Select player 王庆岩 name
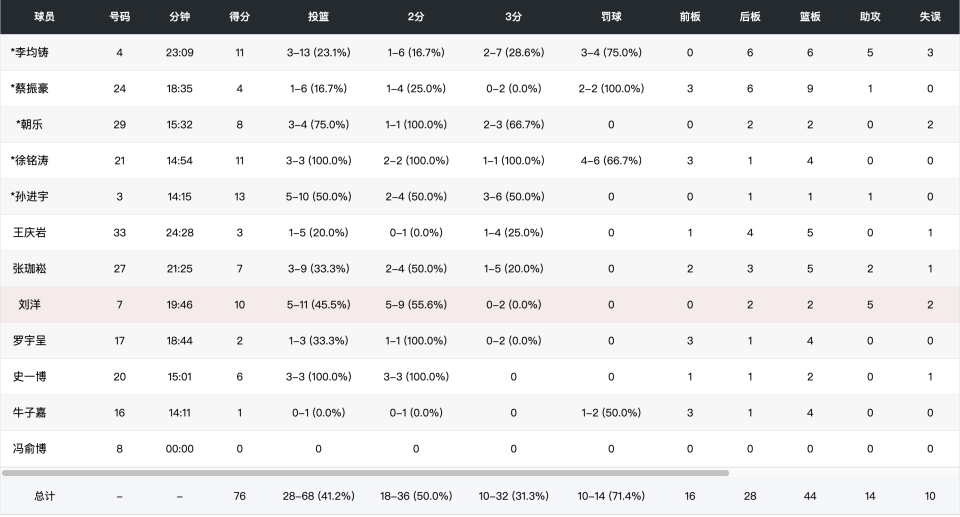This screenshot has height=517, width=960. [x=29, y=233]
